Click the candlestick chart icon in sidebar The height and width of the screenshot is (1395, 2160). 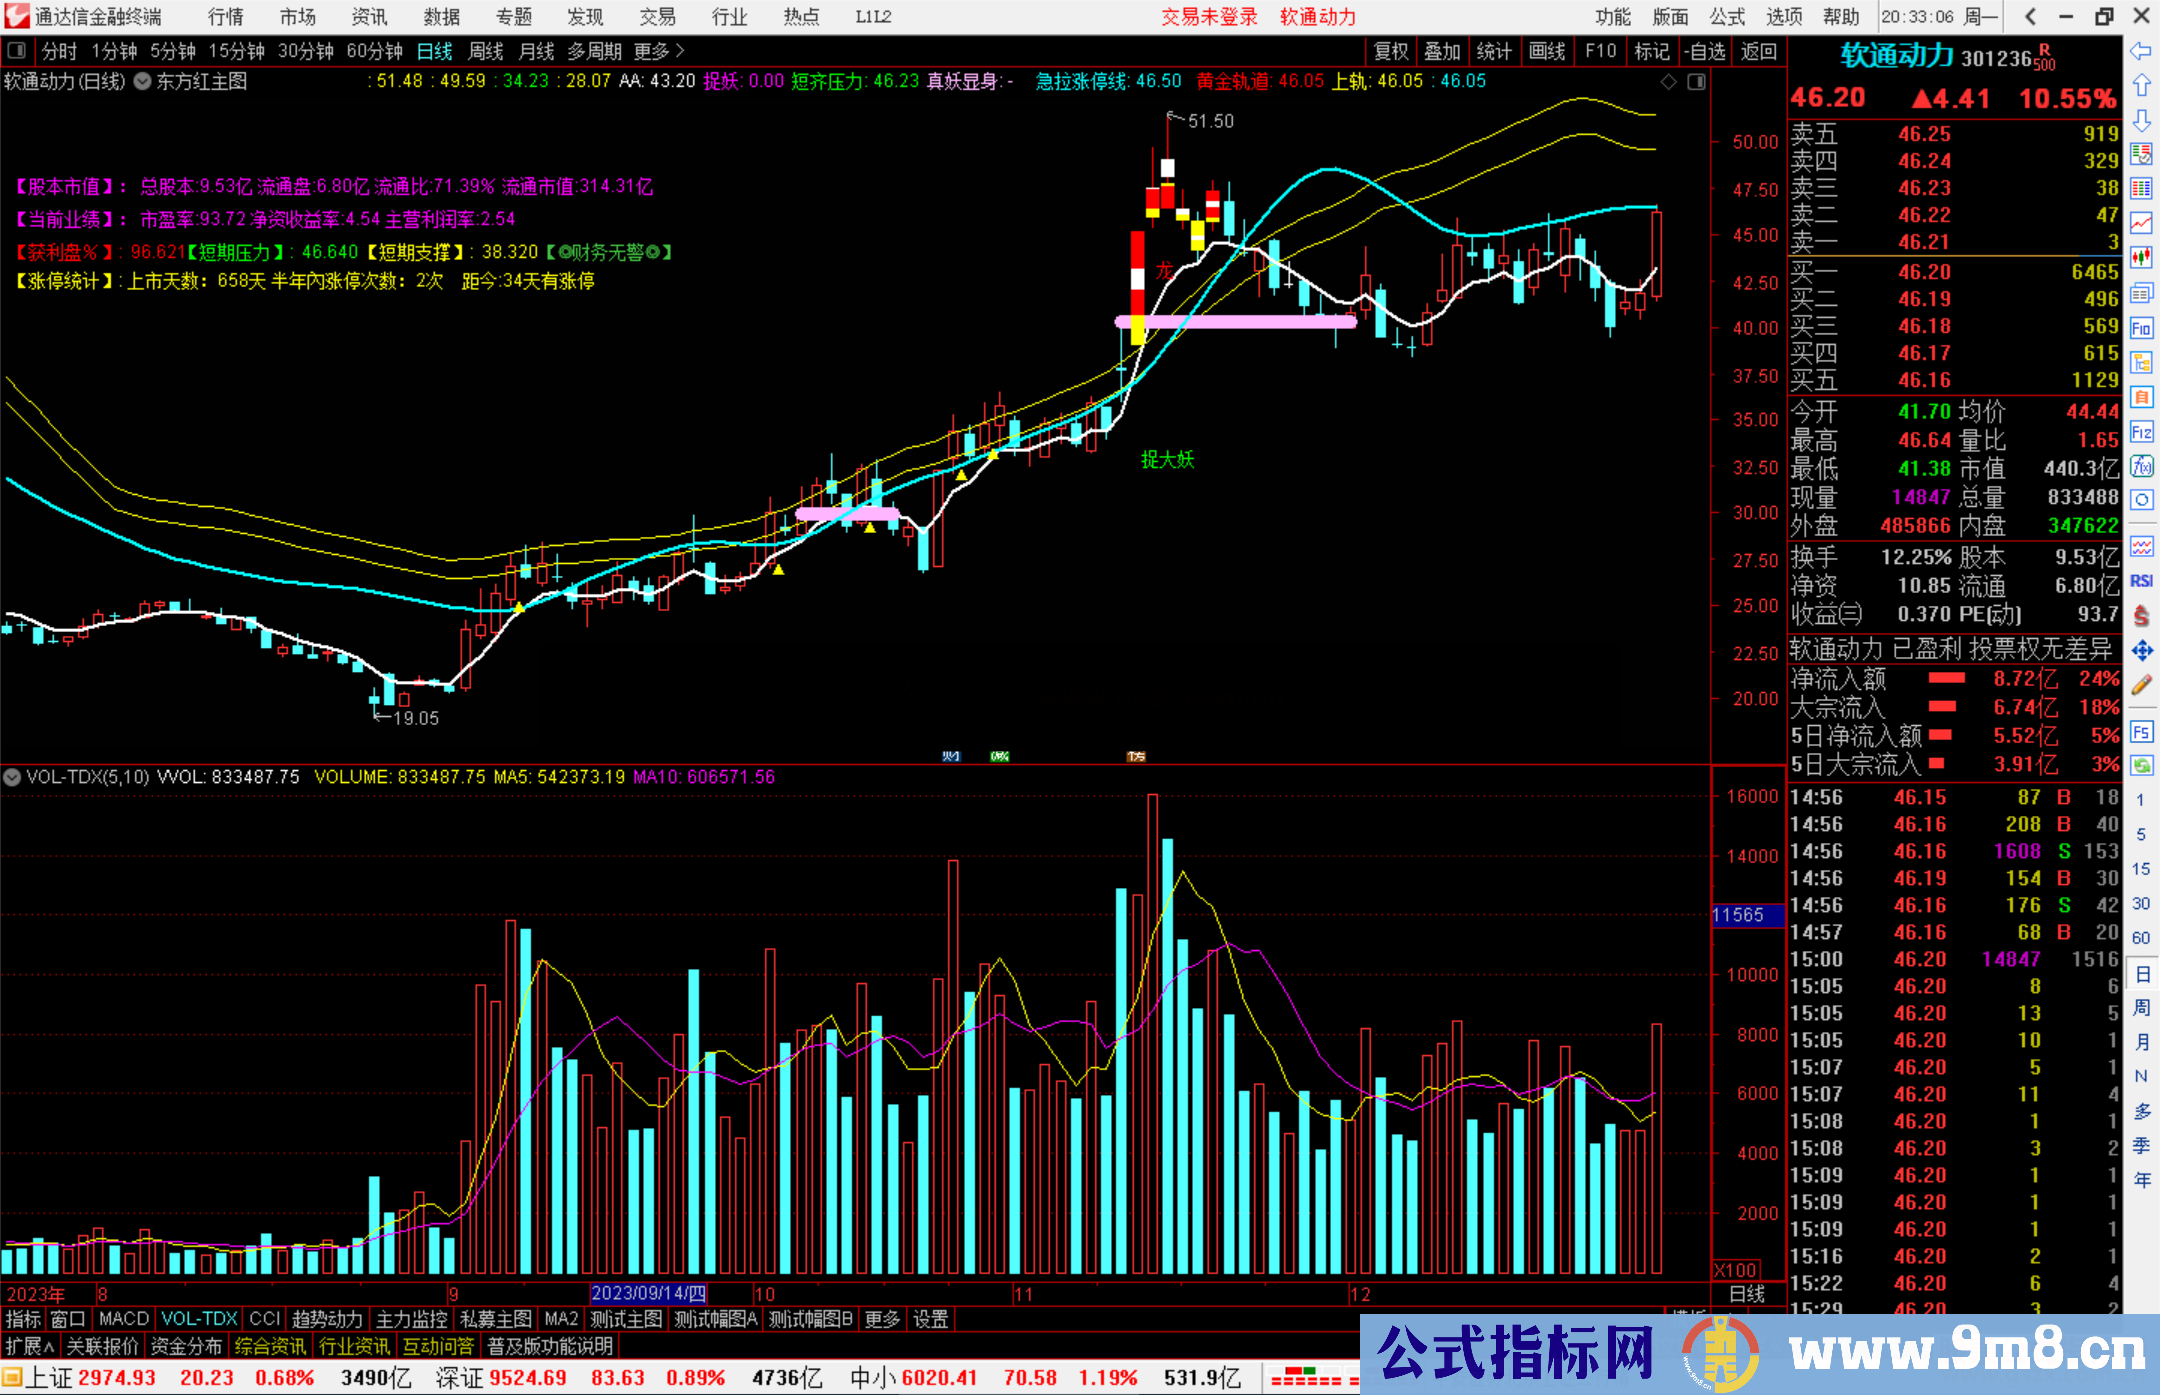2141,257
